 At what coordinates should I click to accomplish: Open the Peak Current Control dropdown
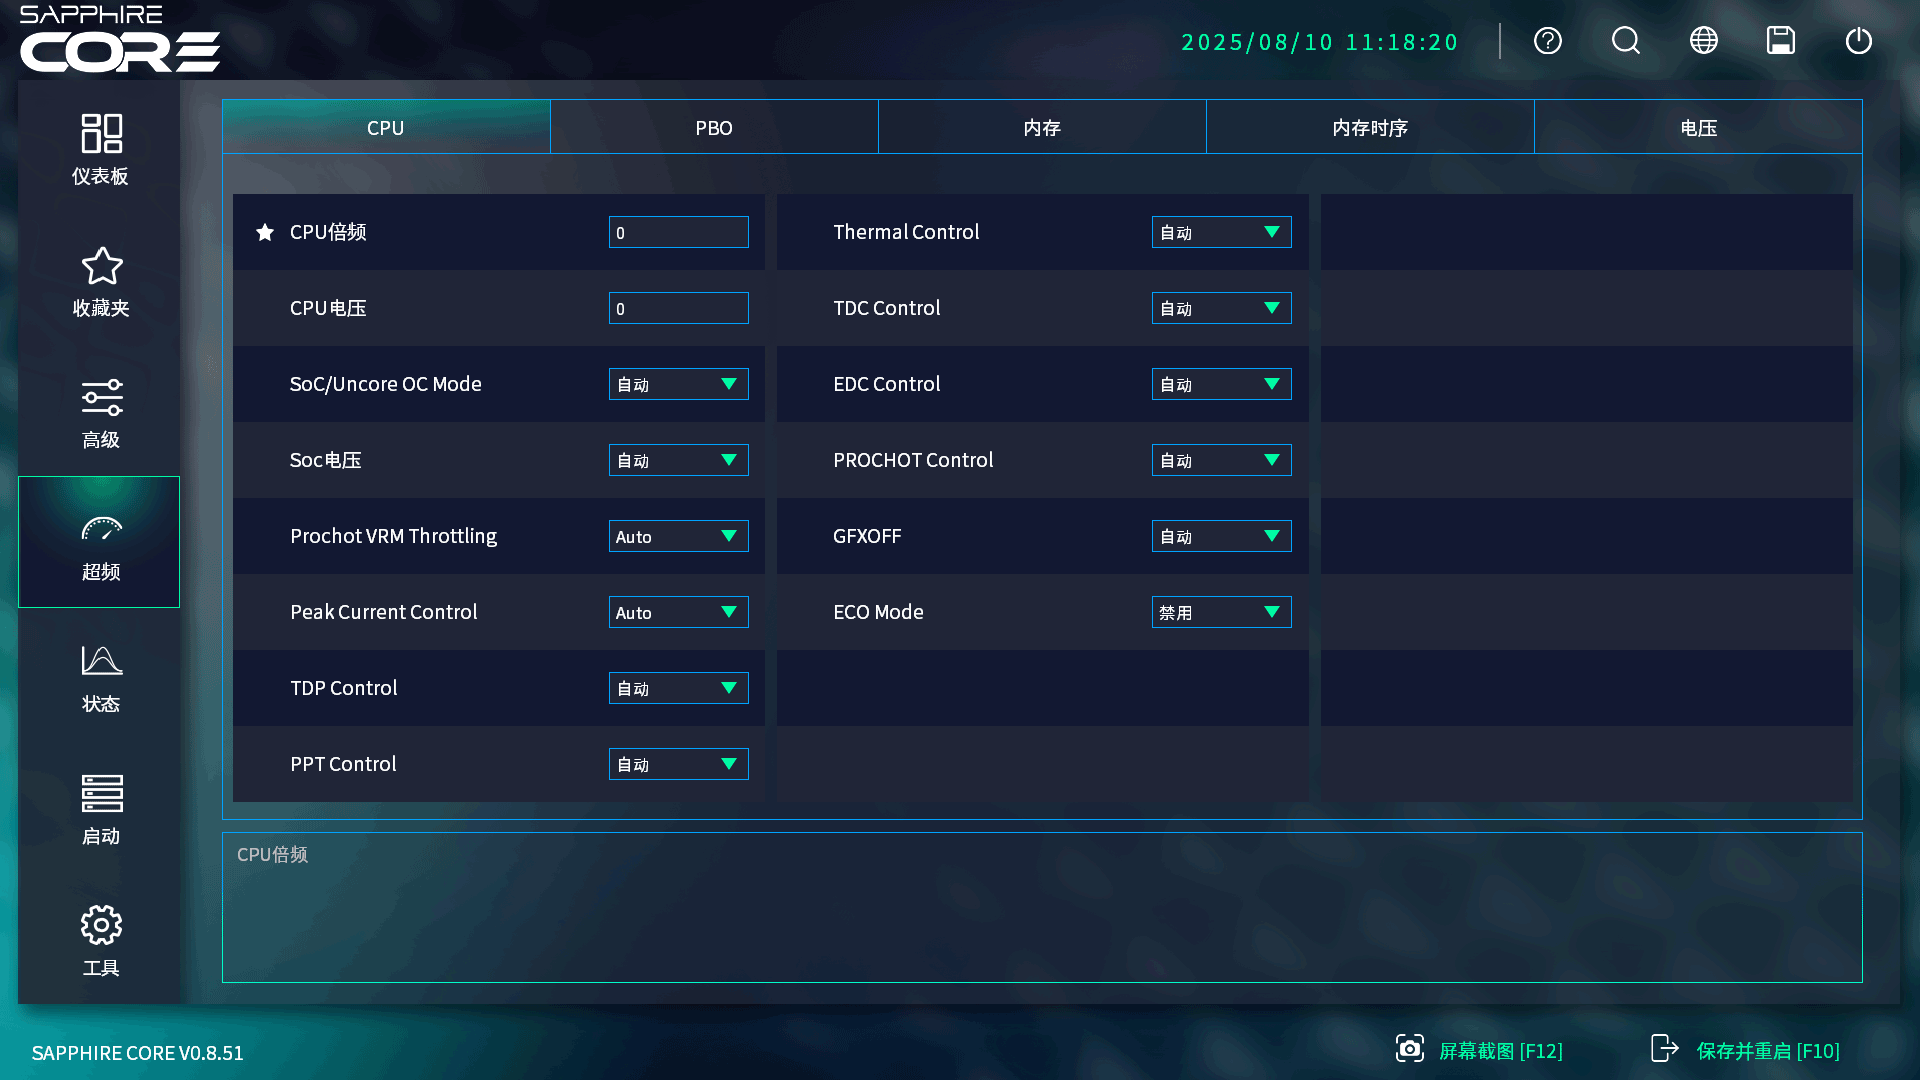click(x=679, y=612)
